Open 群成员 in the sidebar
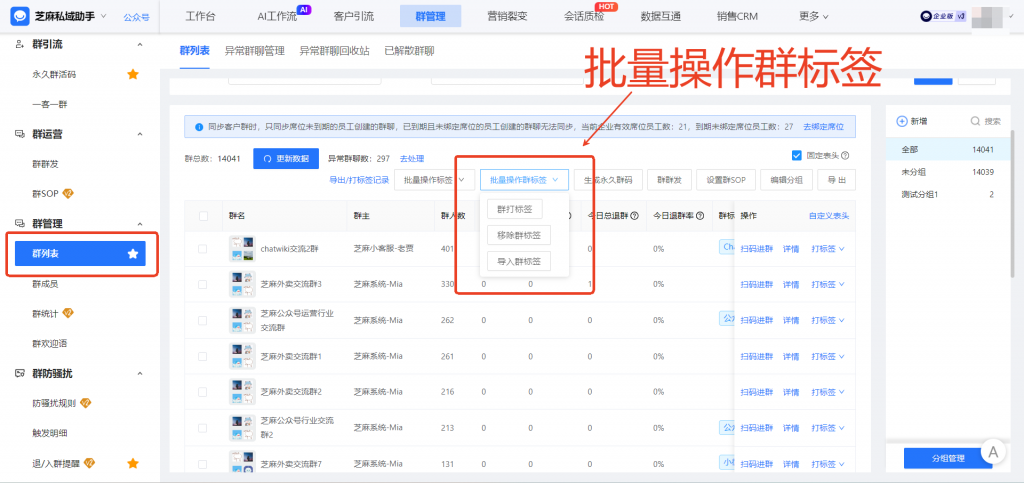1024x483 pixels. tap(46, 284)
